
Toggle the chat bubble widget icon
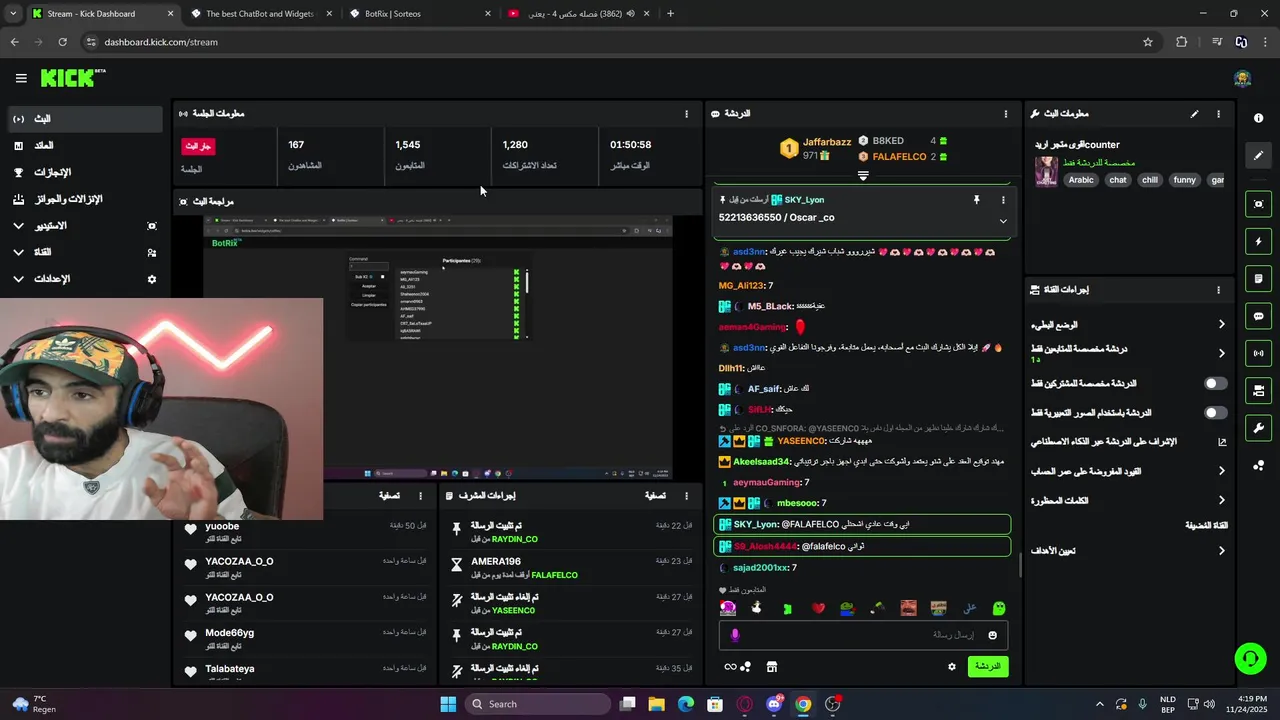pyautogui.click(x=1258, y=316)
